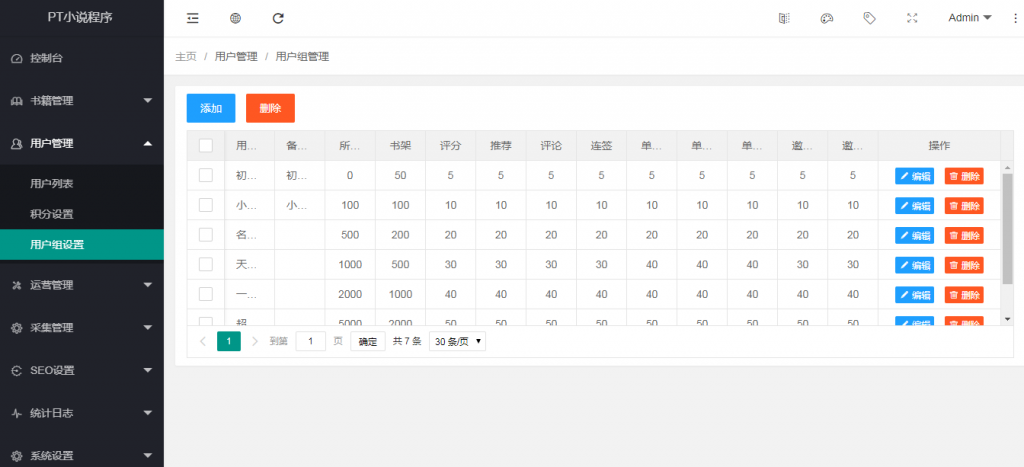
Task: Open the three-dot more options menu
Action: [1015, 18]
